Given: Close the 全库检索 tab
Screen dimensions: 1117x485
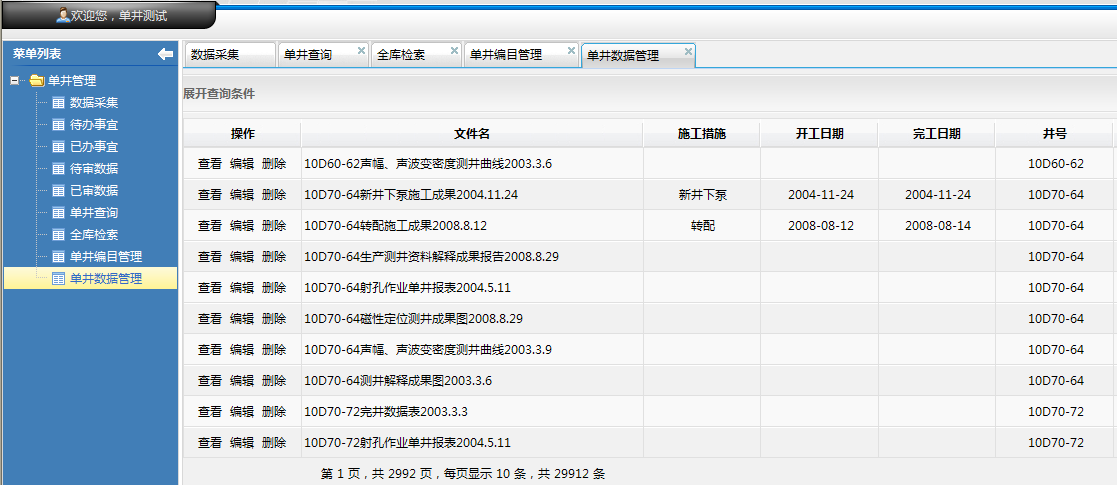Looking at the screenshot, I should click(454, 50).
